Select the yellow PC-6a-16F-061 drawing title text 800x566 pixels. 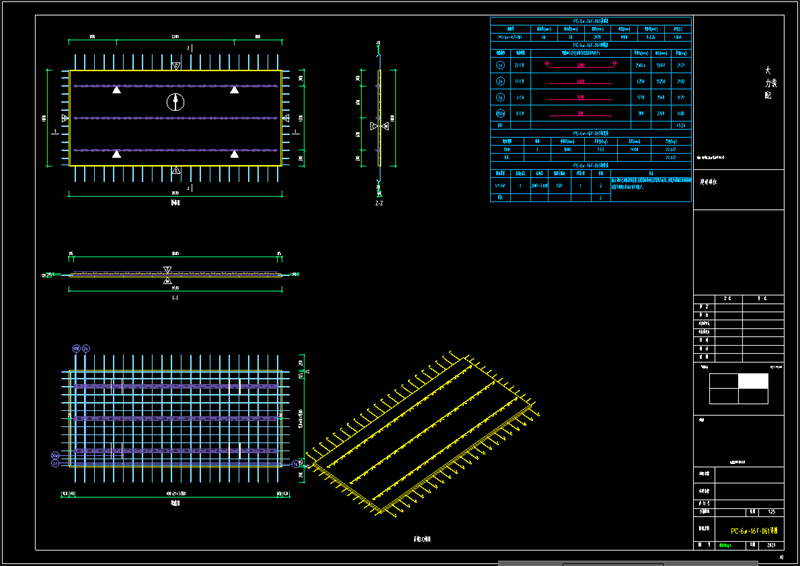(754, 531)
